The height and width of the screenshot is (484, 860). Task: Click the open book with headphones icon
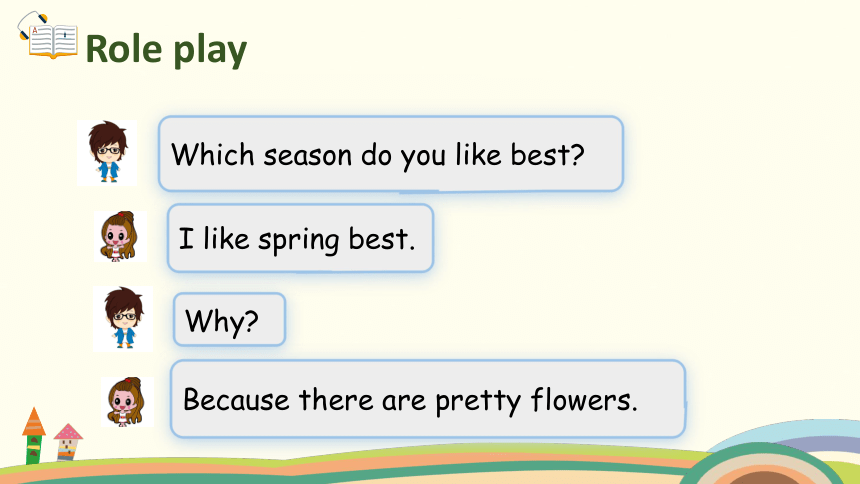[x=48, y=35]
